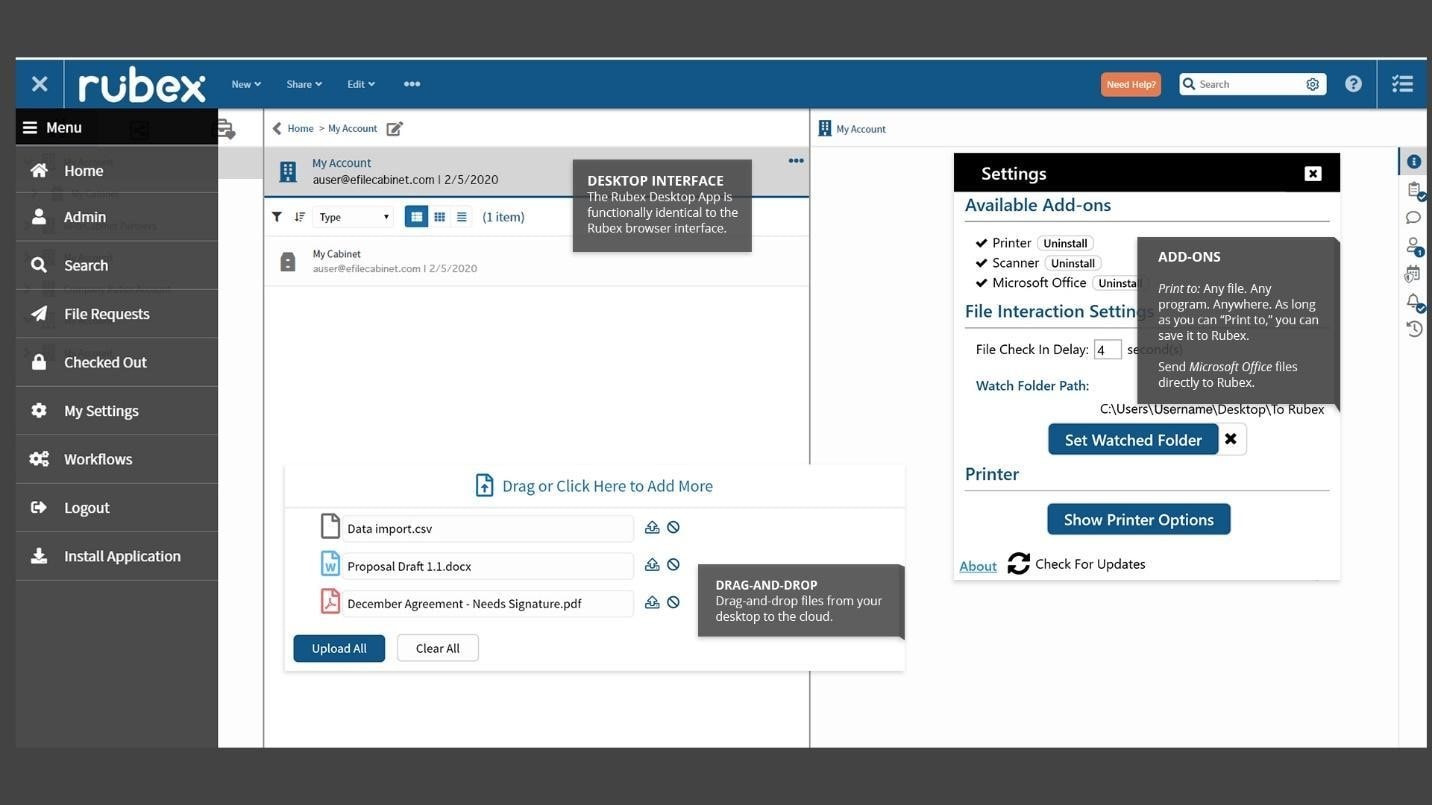Select Home in the side menu

[117, 170]
